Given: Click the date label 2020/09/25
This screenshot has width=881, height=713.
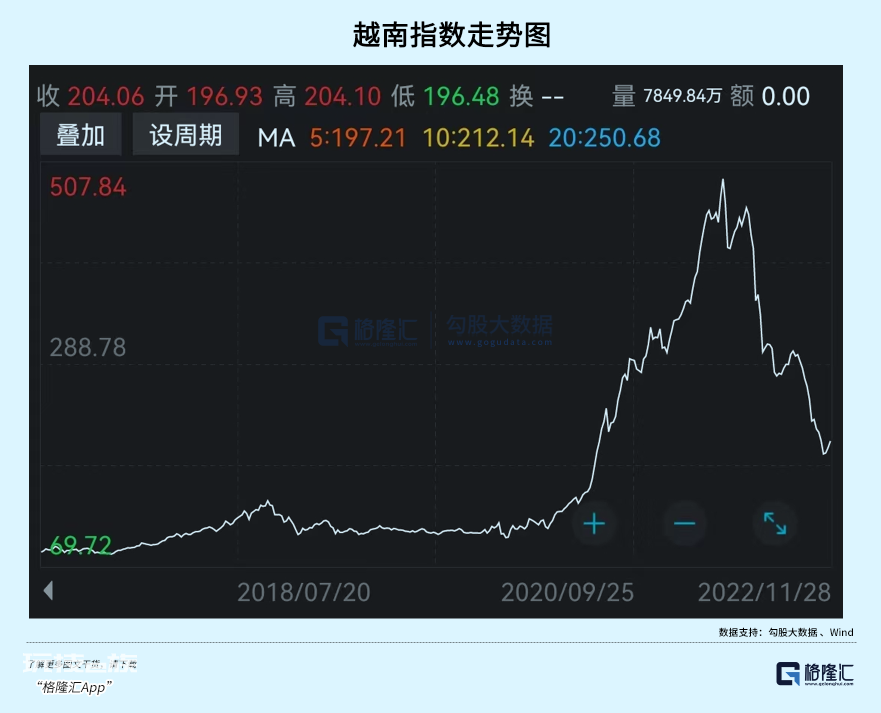Looking at the screenshot, I should (x=567, y=592).
